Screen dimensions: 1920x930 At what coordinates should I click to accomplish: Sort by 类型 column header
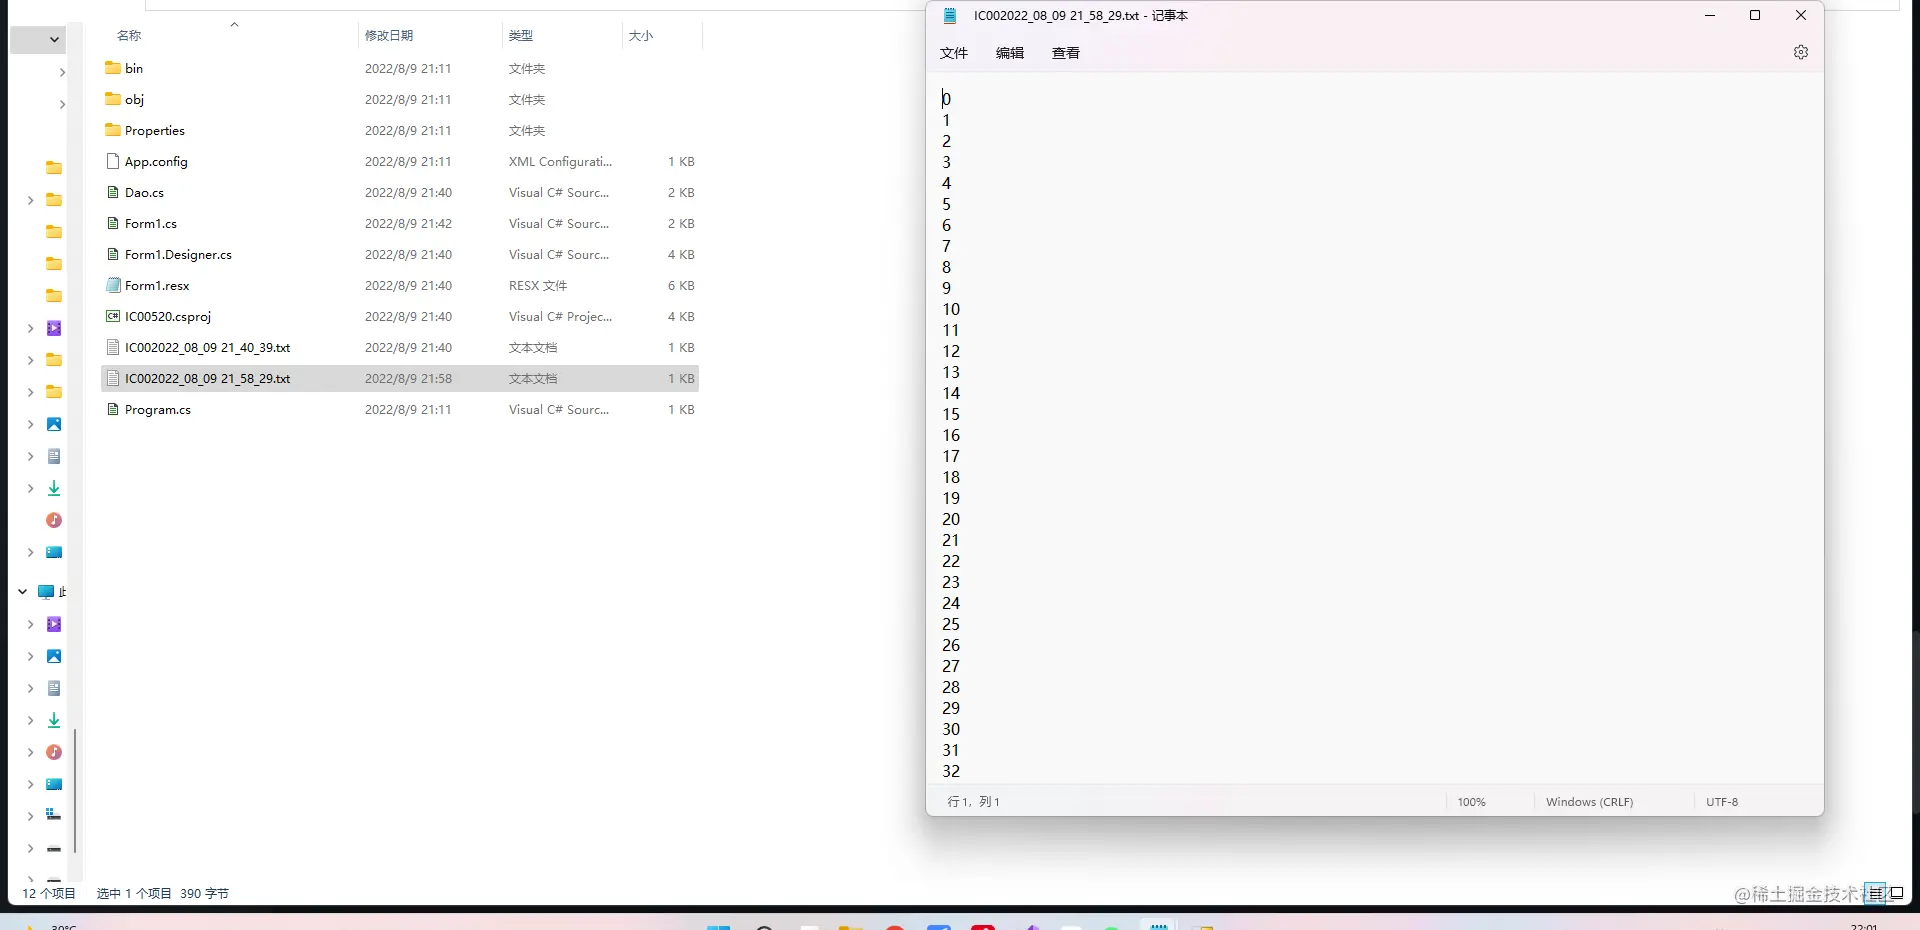[521, 35]
